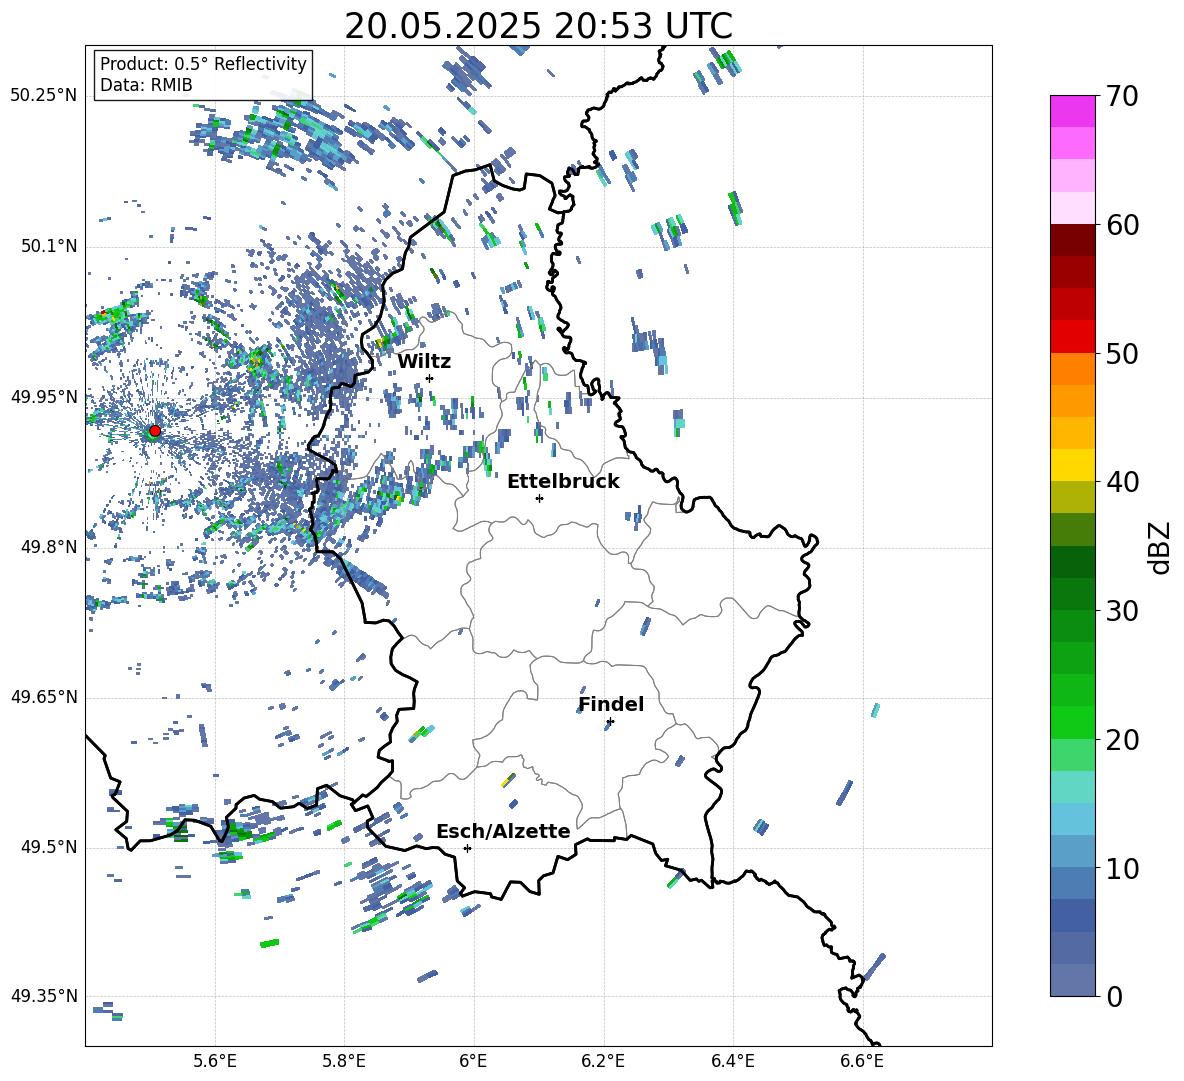1184x1081 pixels.
Task: Click the bright red colorbar segment above 50
Action: pos(1072,337)
